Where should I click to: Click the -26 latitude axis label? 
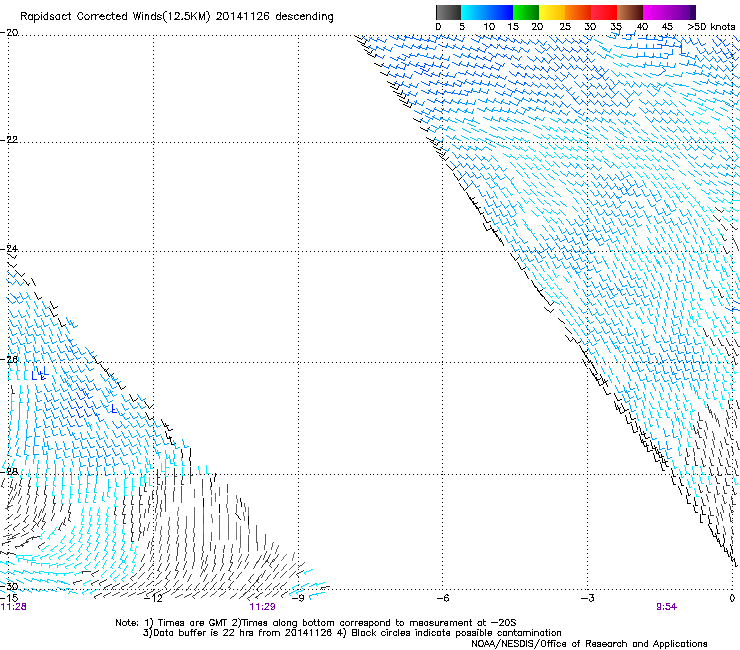click(9, 360)
